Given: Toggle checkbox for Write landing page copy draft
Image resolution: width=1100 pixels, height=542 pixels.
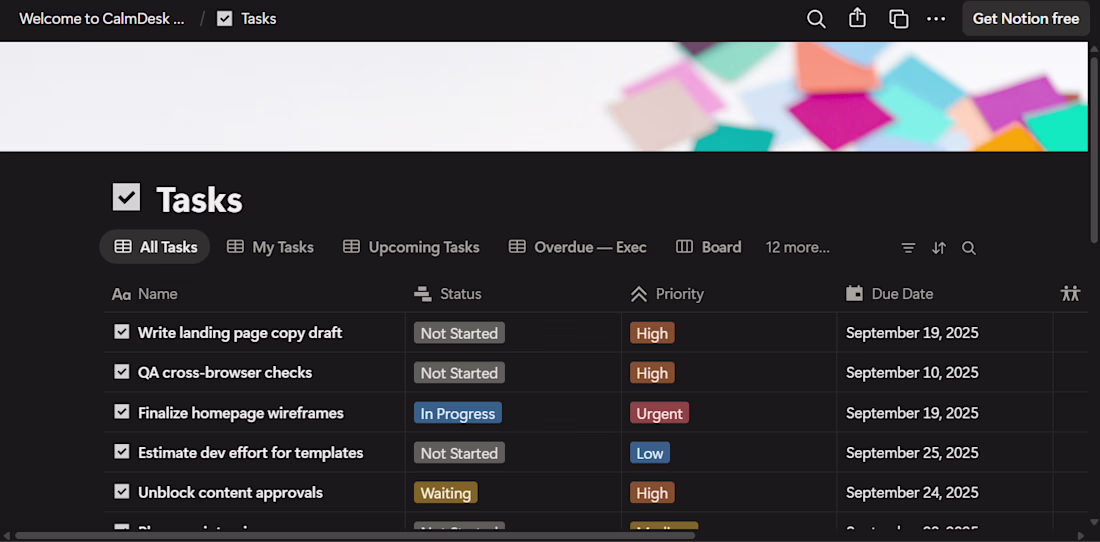Looking at the screenshot, I should point(122,332).
